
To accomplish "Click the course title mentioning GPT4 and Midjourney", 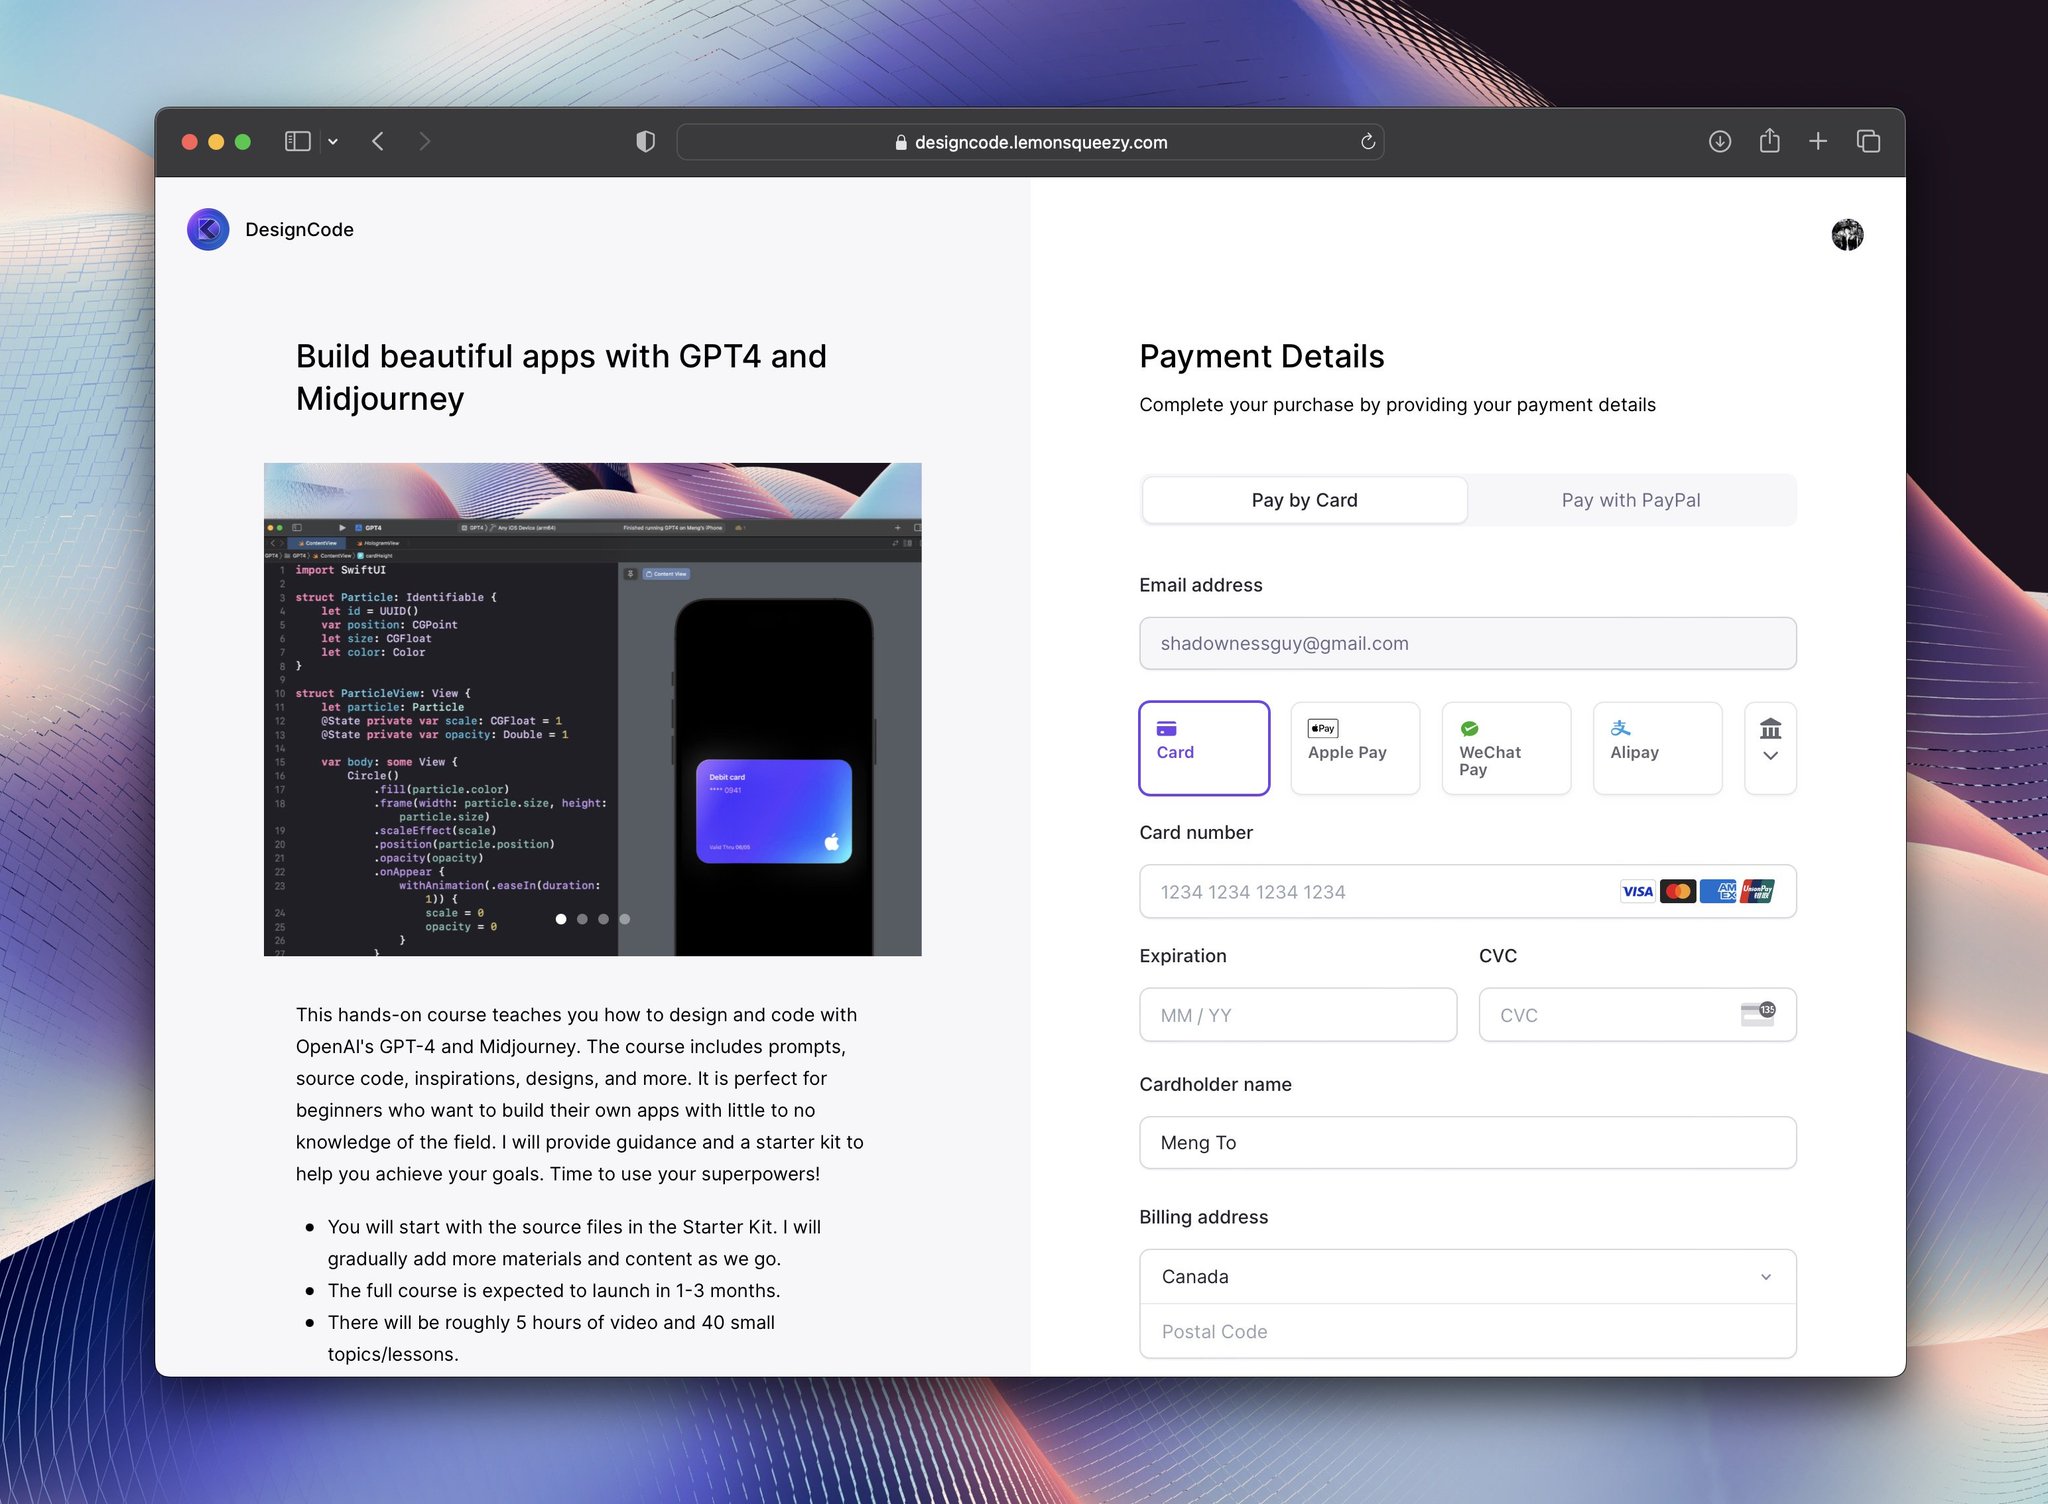I will [x=561, y=377].
